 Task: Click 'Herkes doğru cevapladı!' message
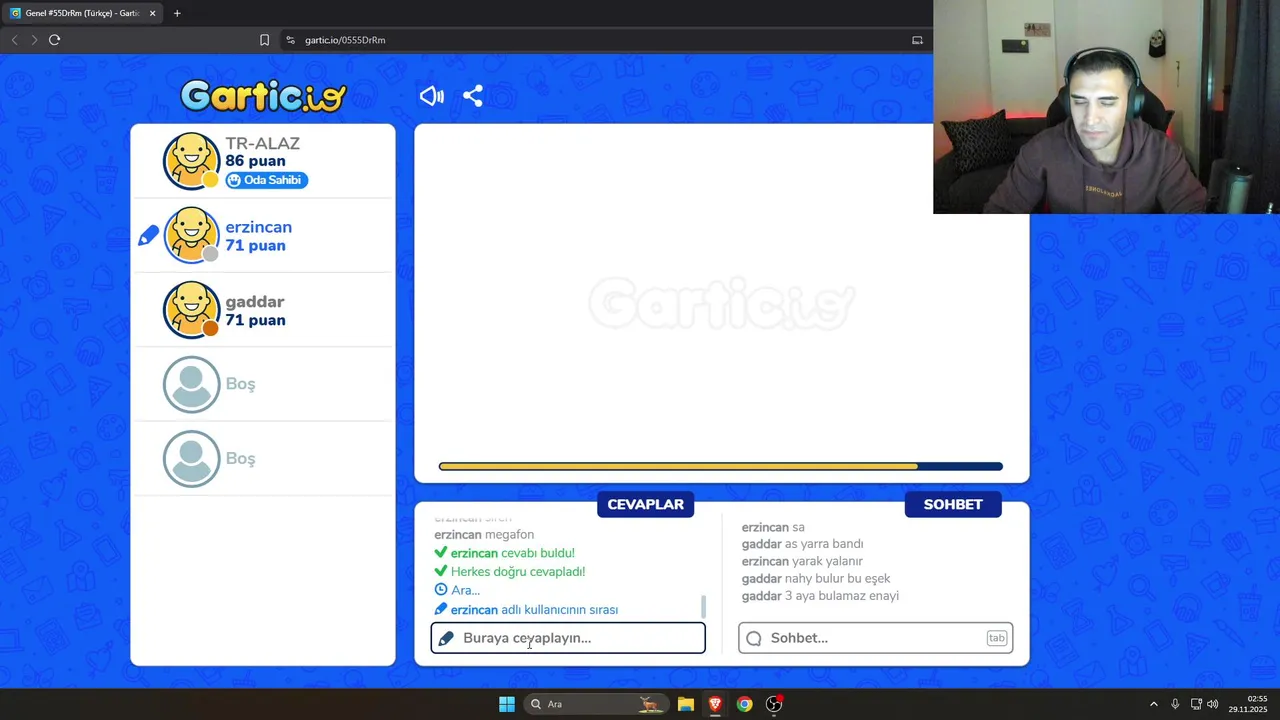click(x=509, y=572)
